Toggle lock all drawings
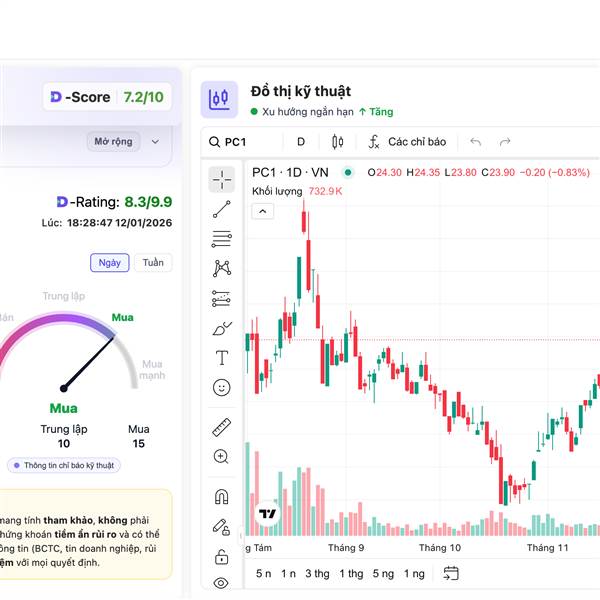 pyautogui.click(x=222, y=556)
